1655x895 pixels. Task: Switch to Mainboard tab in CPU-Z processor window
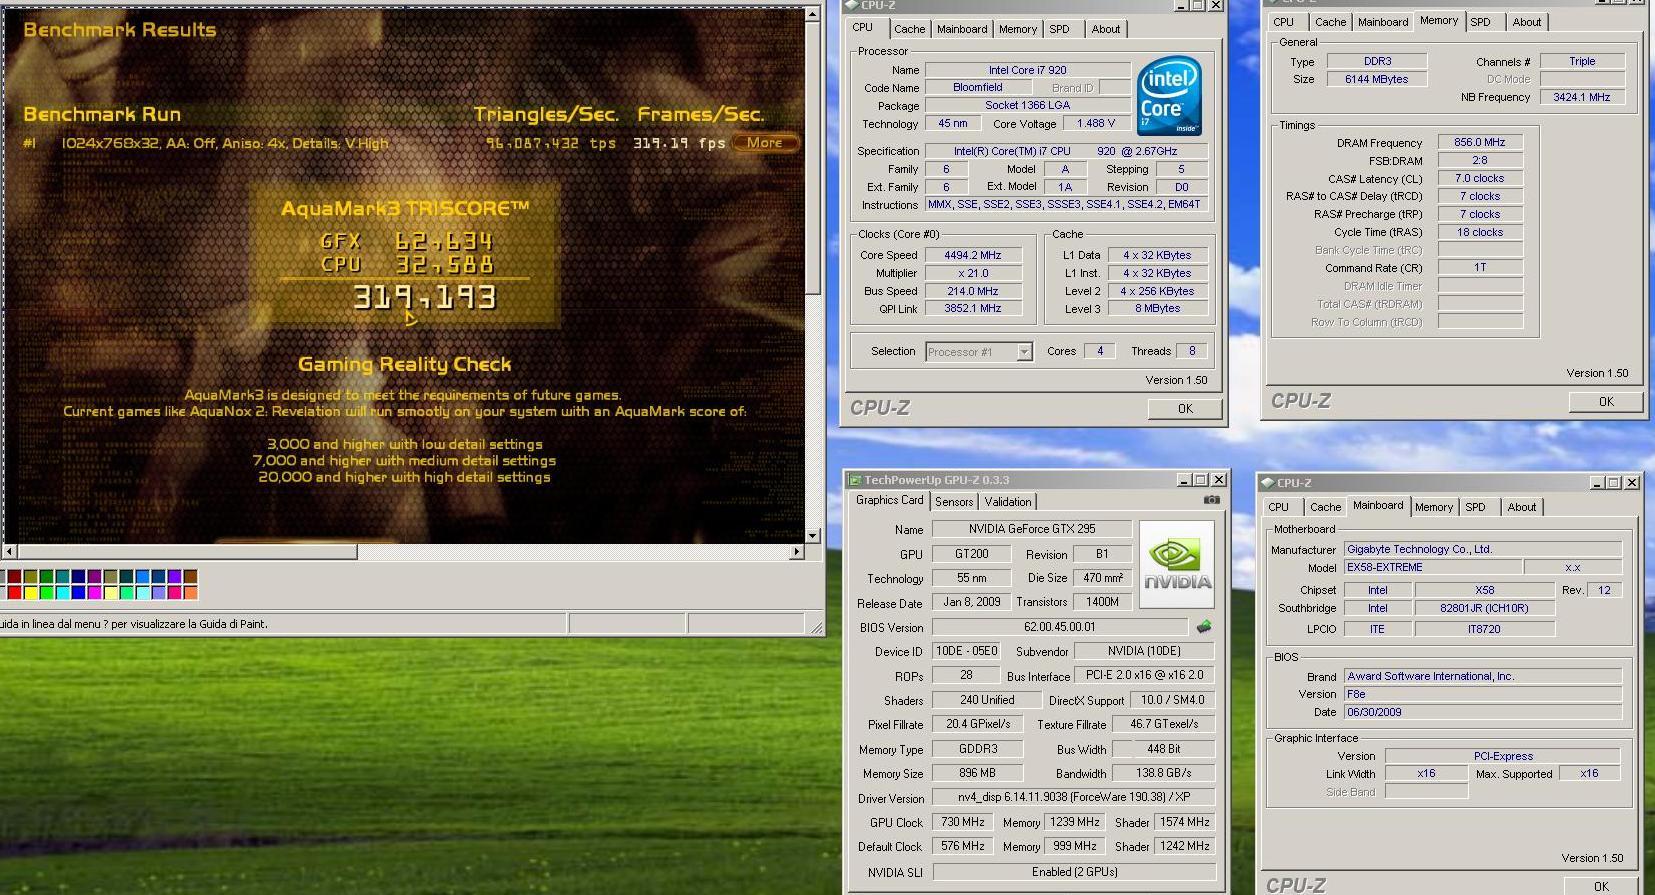(x=962, y=29)
